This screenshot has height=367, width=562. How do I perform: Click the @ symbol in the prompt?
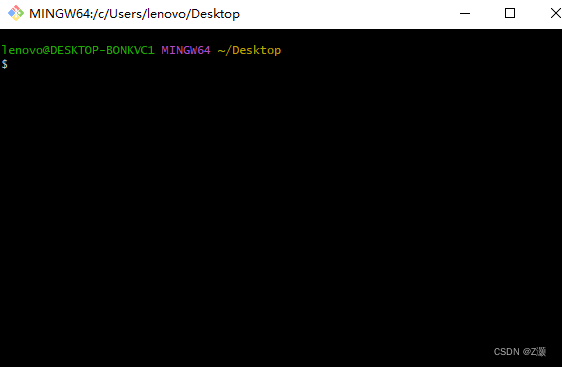point(46,50)
